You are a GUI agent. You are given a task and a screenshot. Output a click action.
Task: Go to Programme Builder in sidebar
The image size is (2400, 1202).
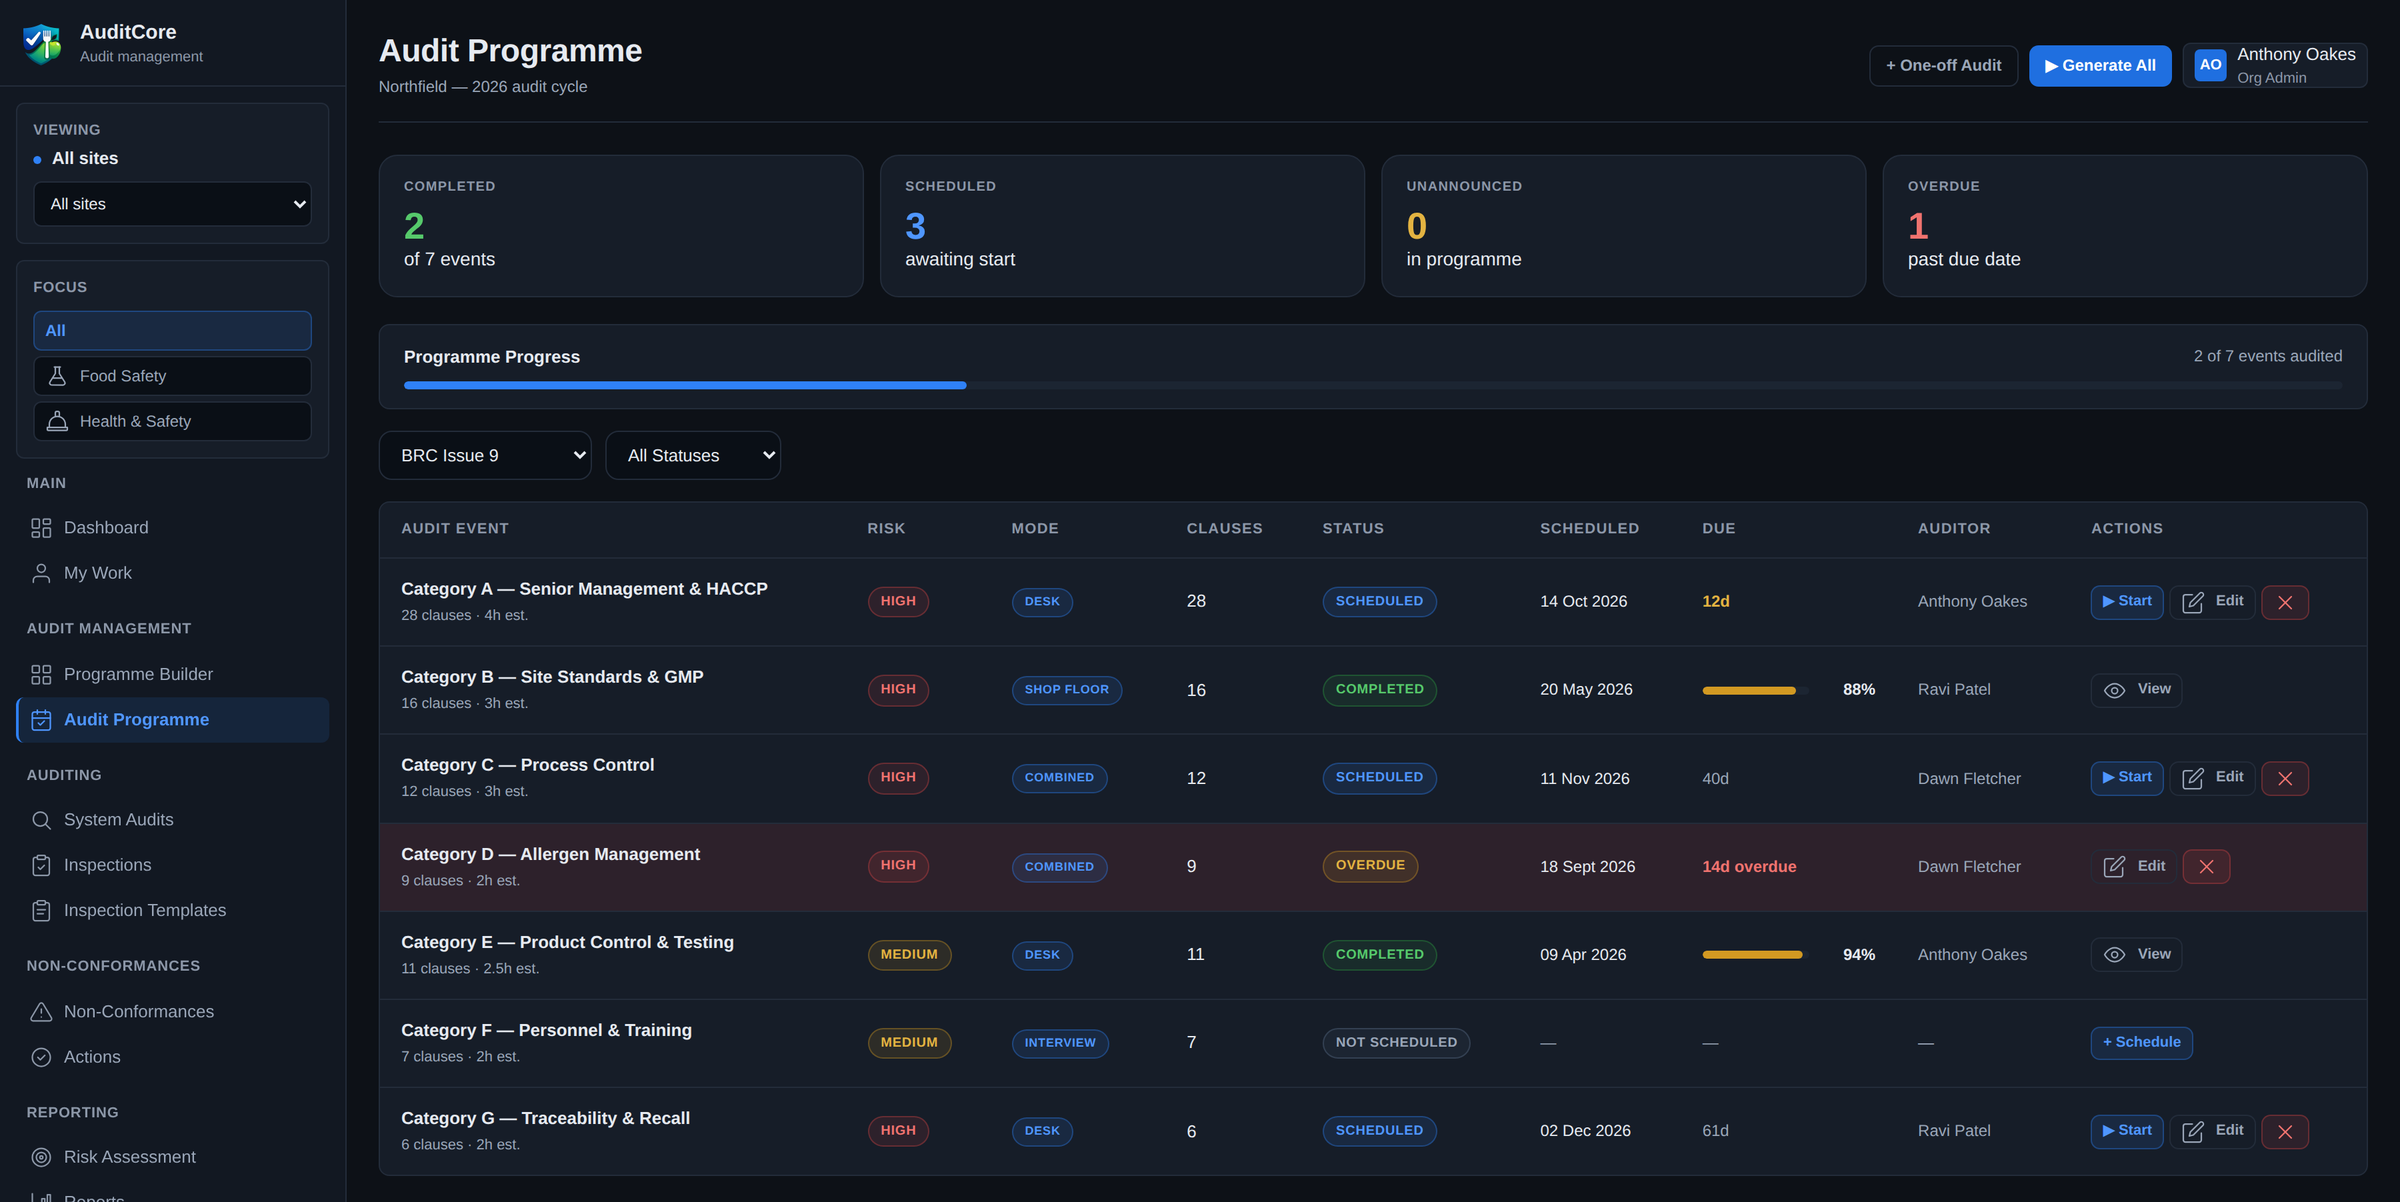pos(172,674)
